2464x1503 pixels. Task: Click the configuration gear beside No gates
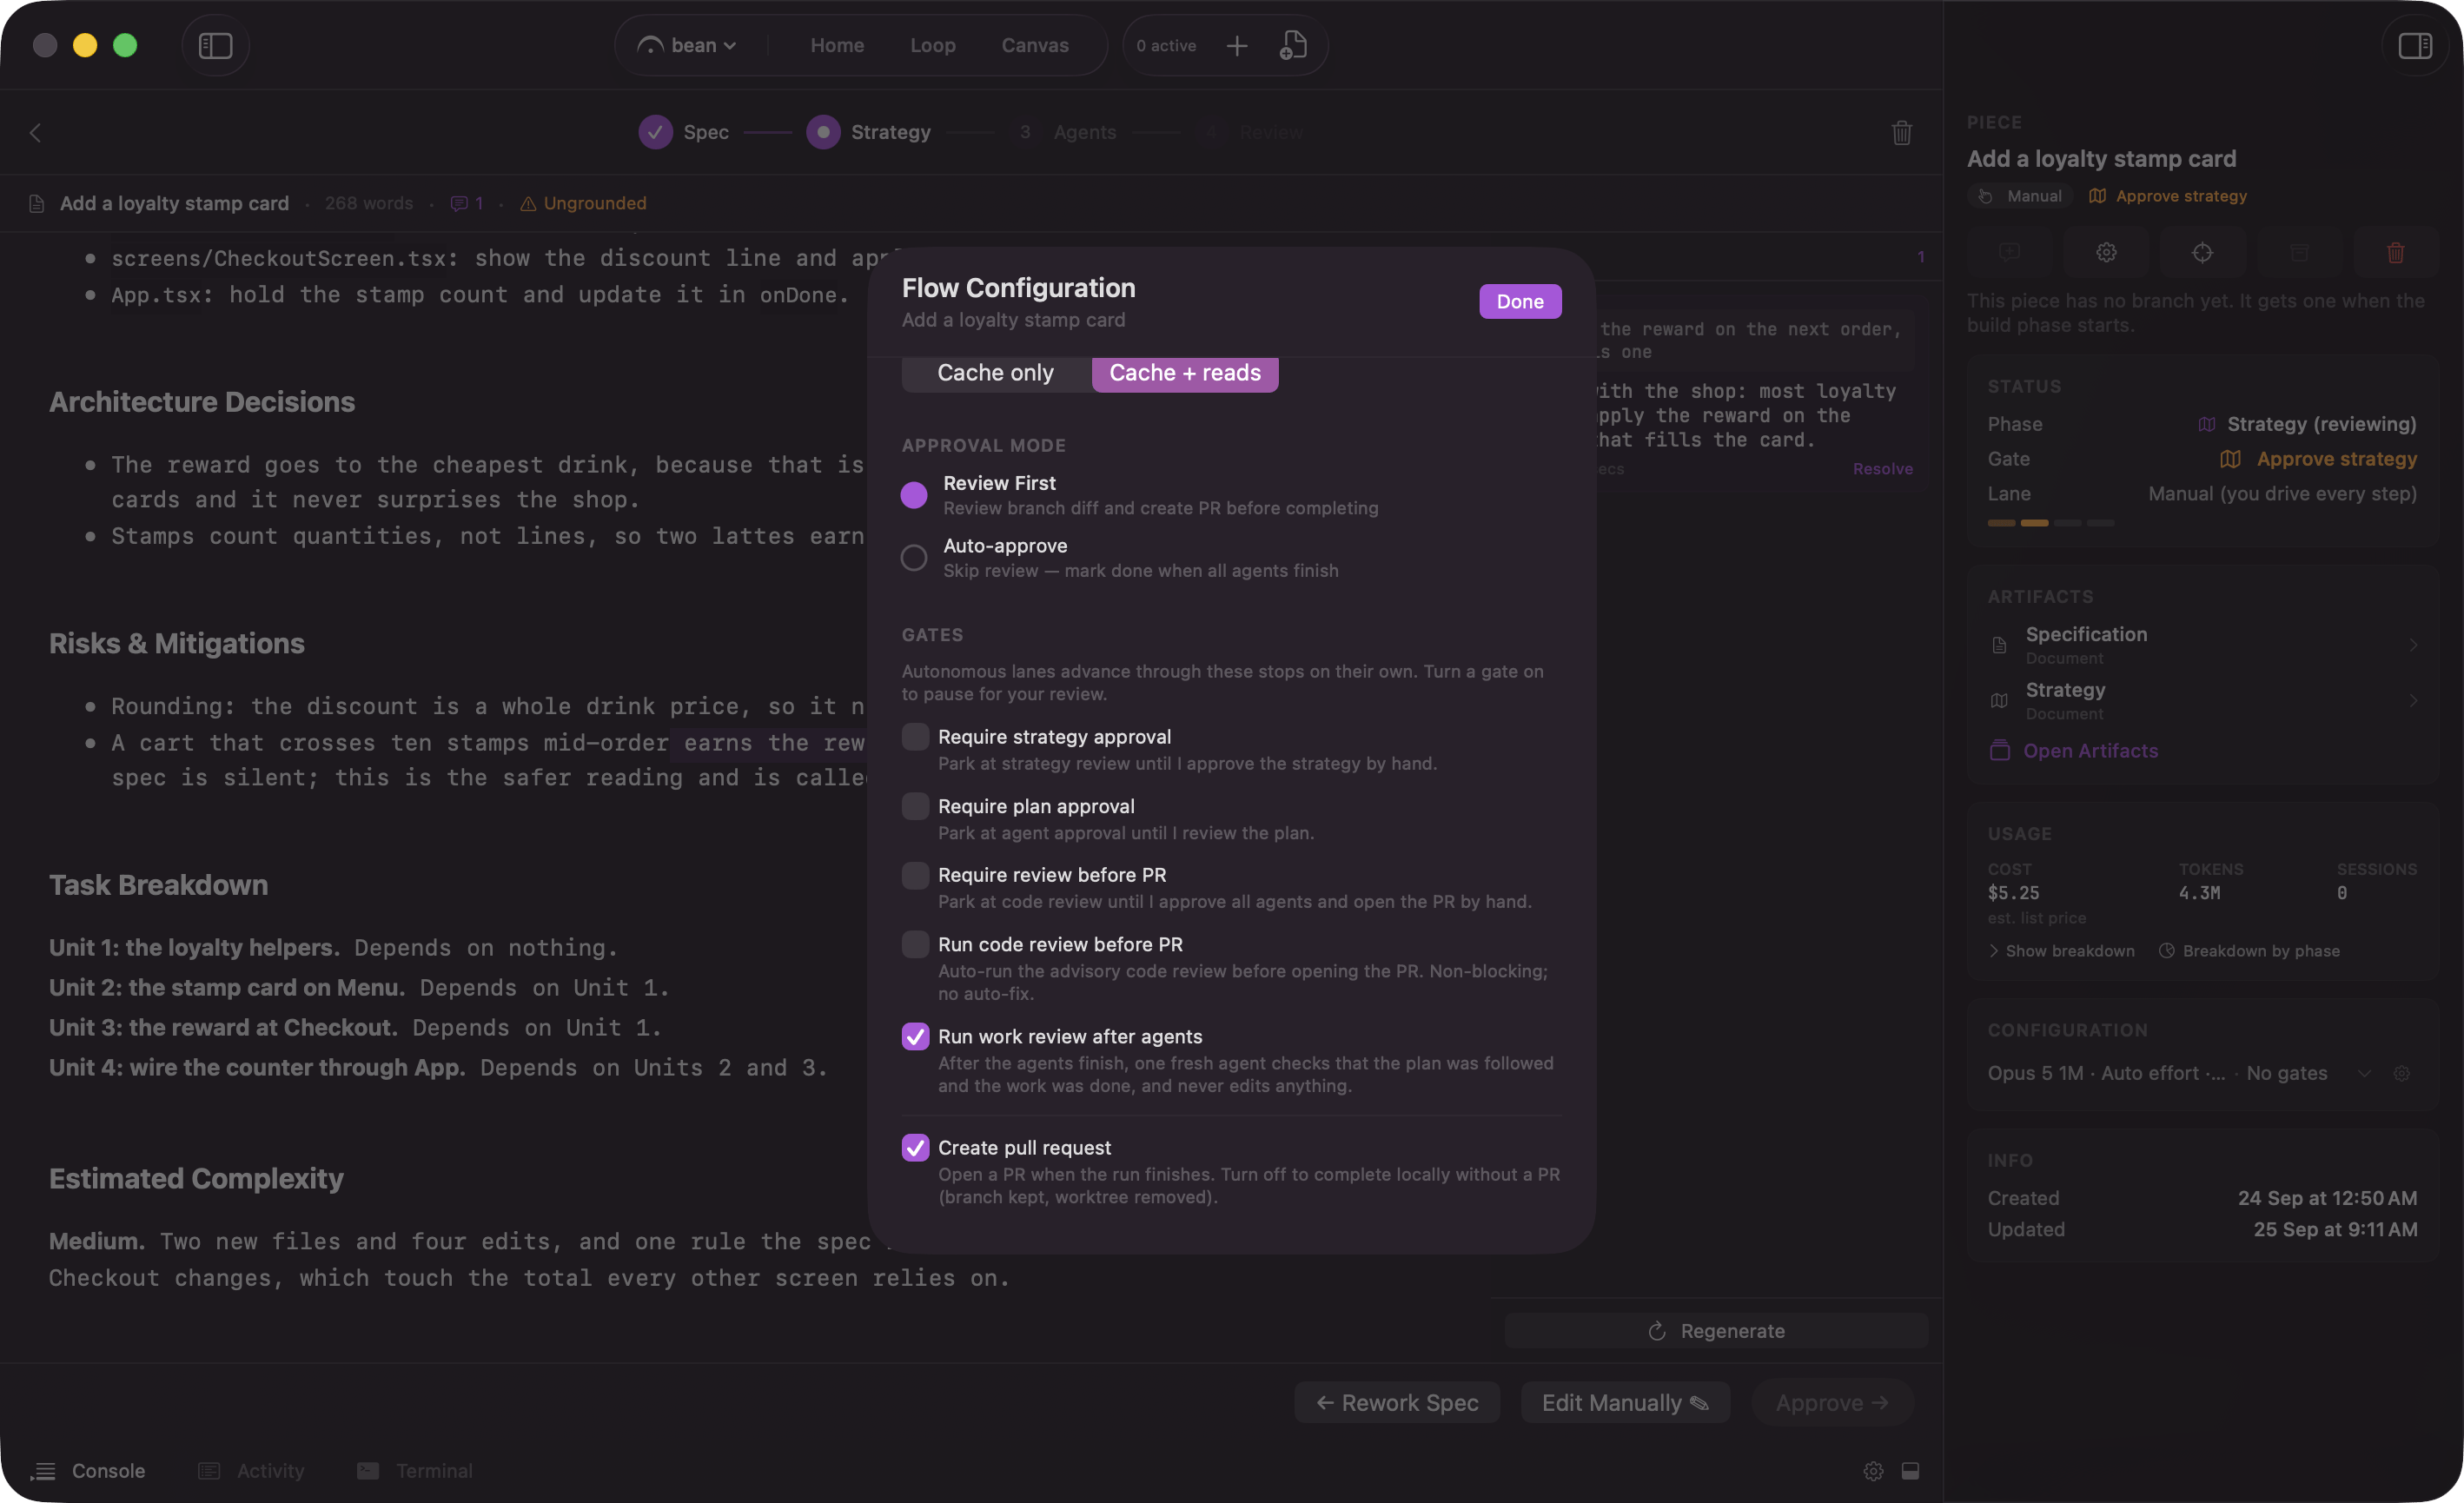pos(2400,1074)
